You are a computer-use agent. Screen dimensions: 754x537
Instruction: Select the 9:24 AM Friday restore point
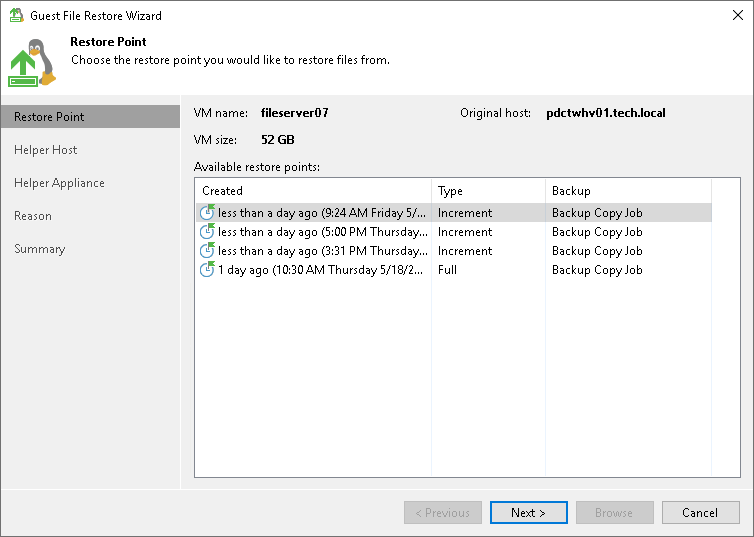(x=453, y=212)
